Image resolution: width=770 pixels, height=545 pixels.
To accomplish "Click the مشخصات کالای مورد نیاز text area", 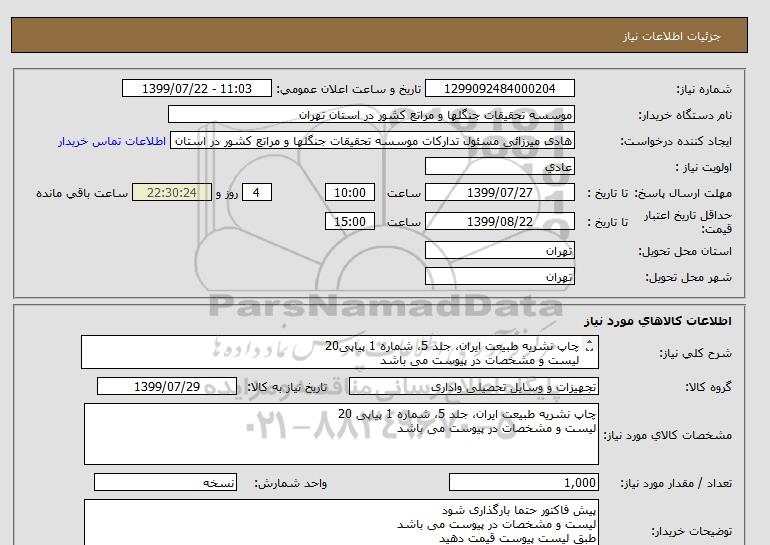I will (x=341, y=434).
